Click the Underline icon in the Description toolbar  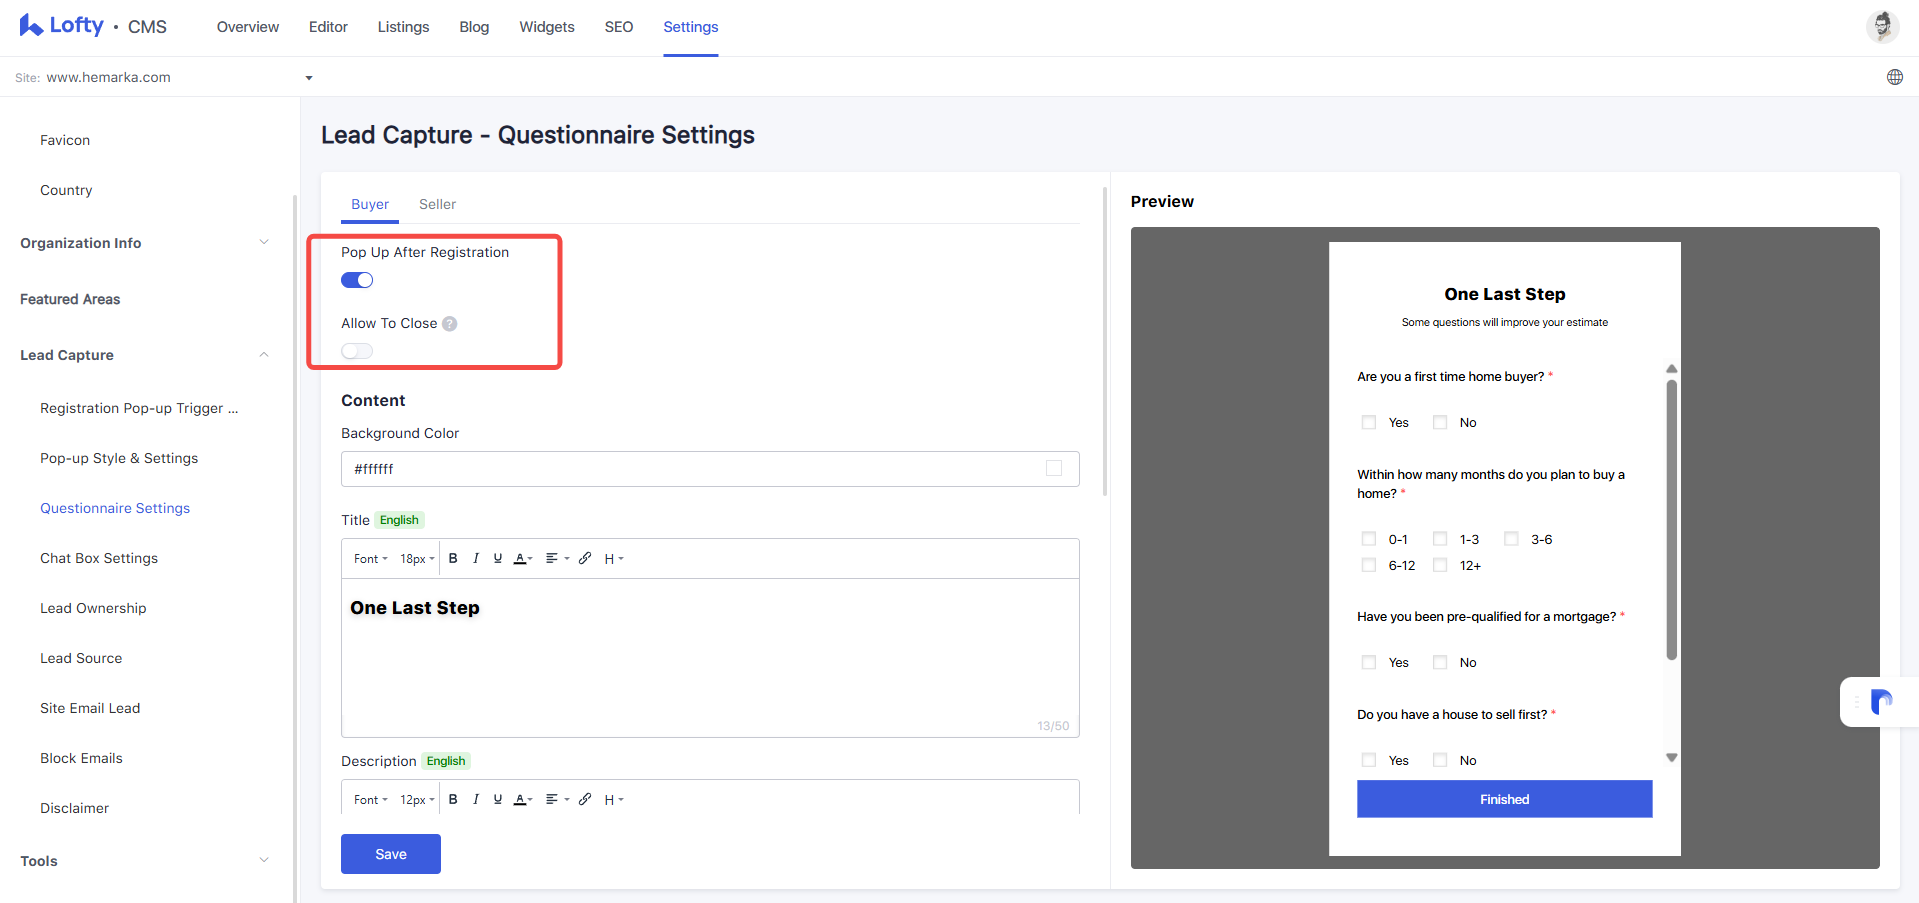point(498,800)
